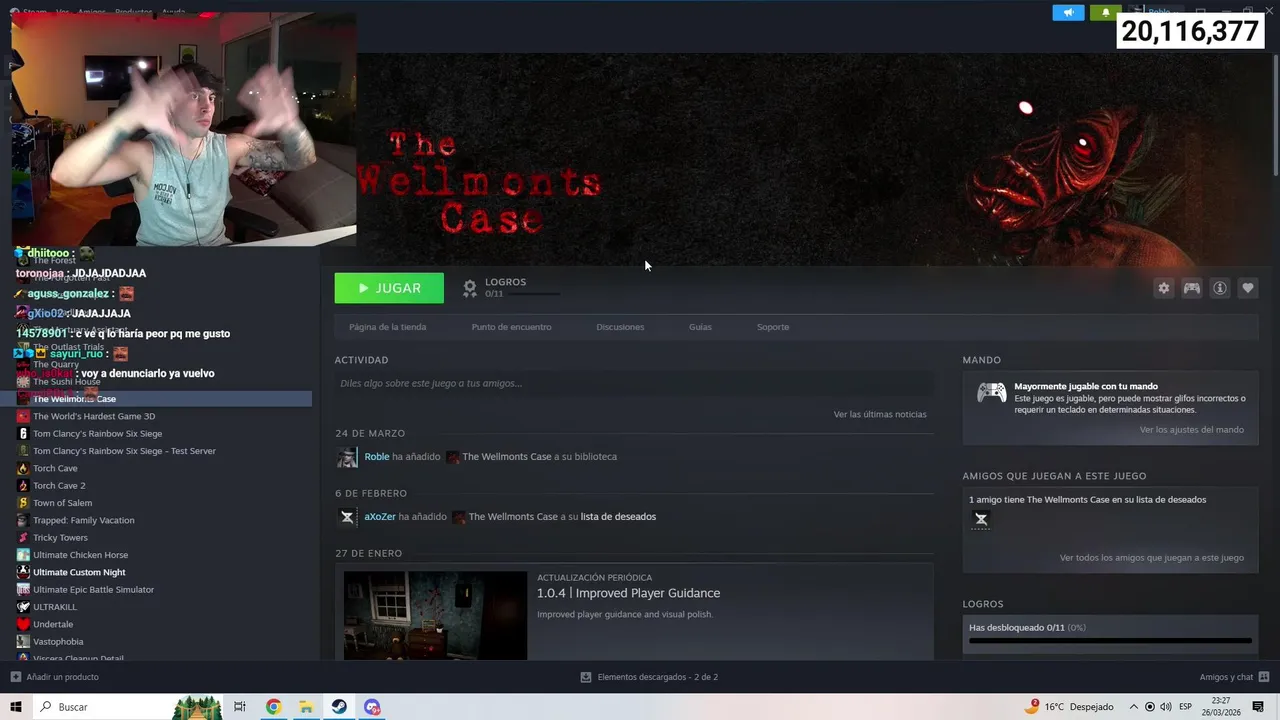Click the Ultimate Custom Night game icon
This screenshot has width=1280, height=720.
23,572
